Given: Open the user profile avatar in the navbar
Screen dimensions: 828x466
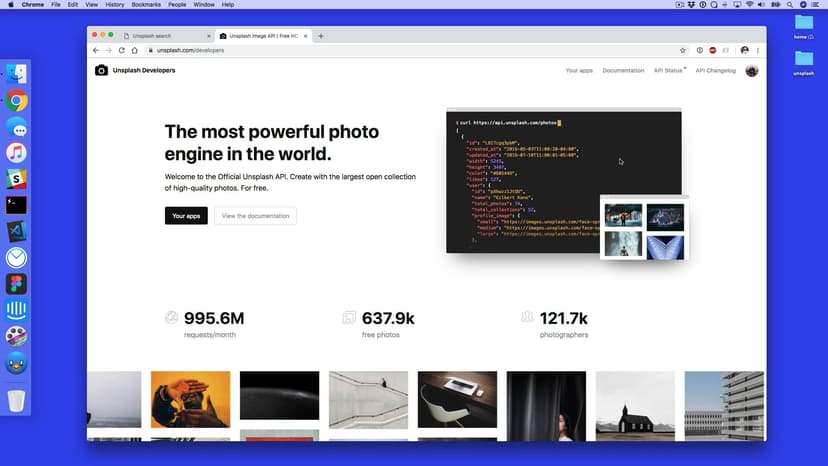Looking at the screenshot, I should coord(752,70).
